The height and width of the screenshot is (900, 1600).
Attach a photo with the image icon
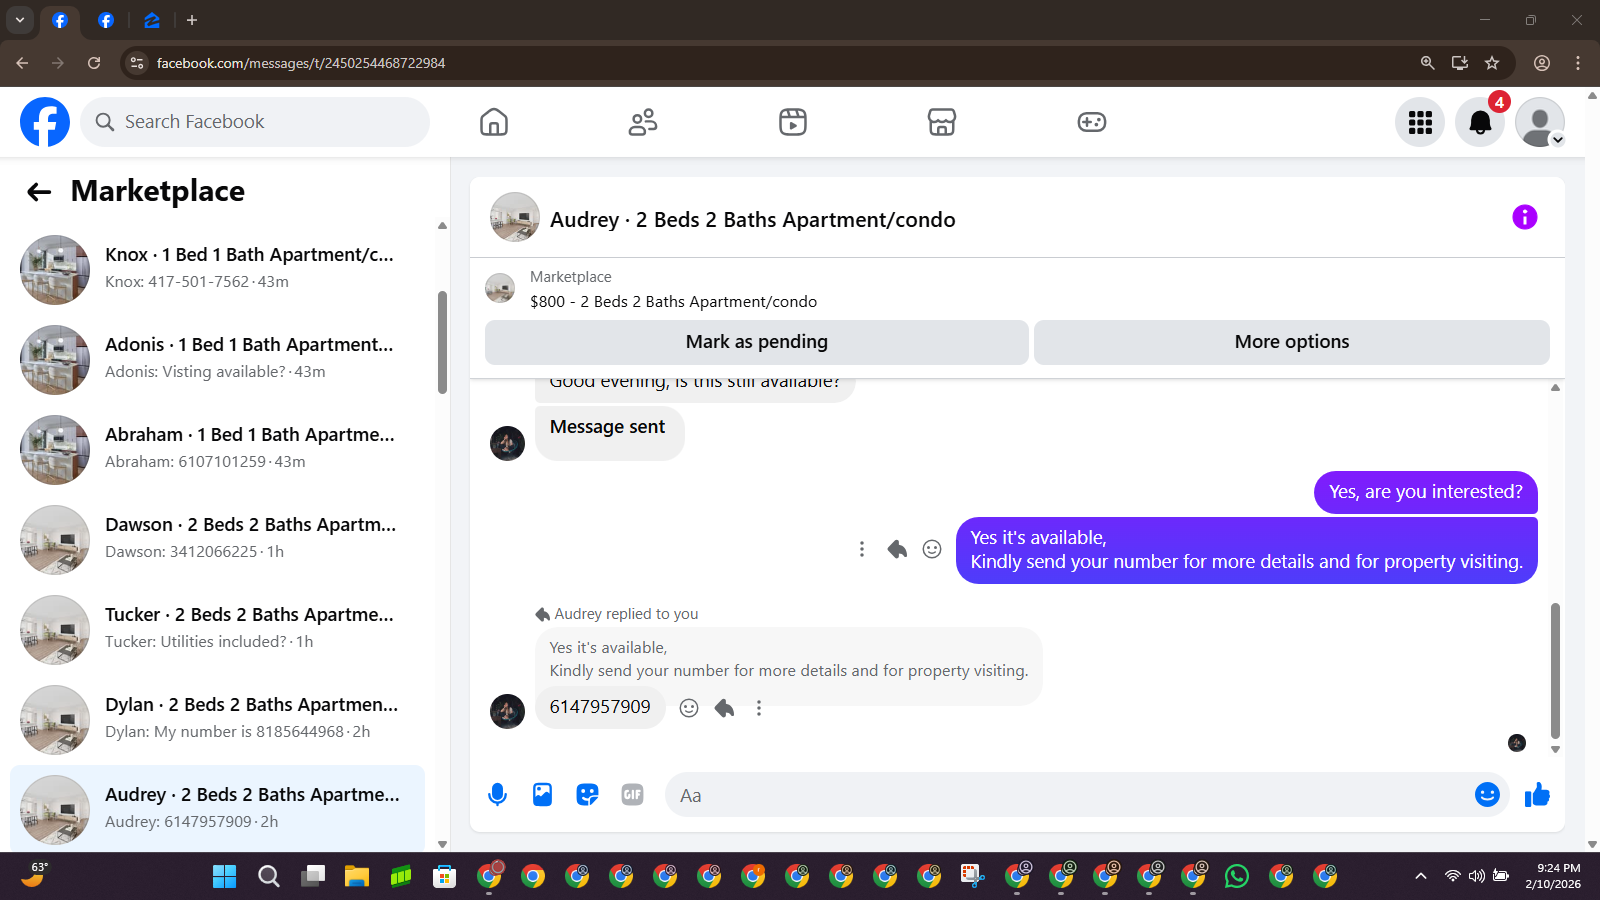click(x=542, y=795)
